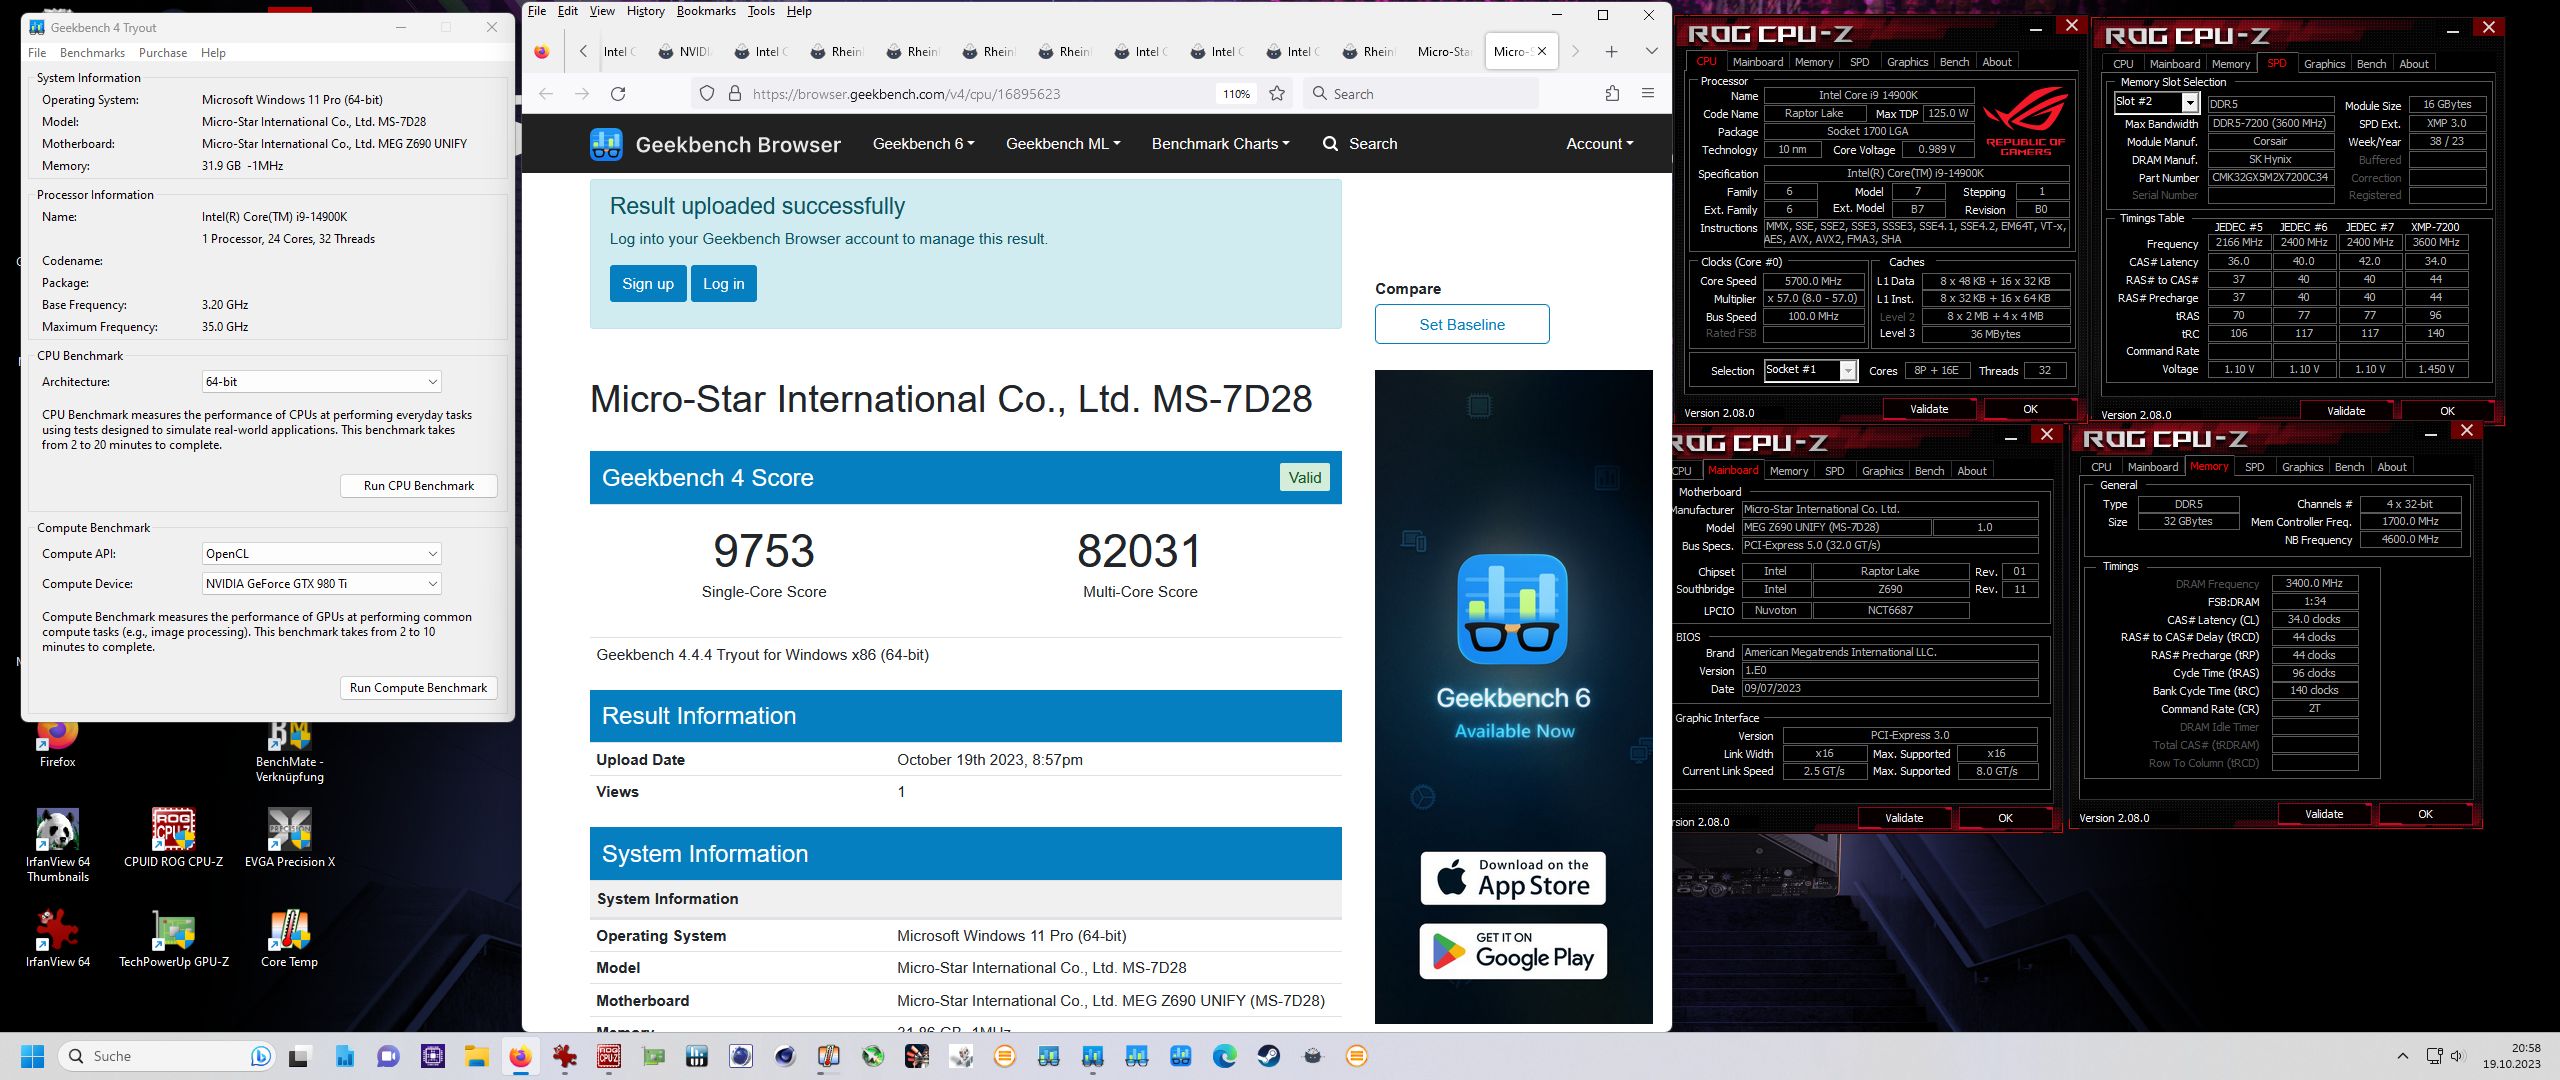Click OK in CPU-Z Memory window
The width and height of the screenshot is (2560, 1080).
tap(2425, 814)
